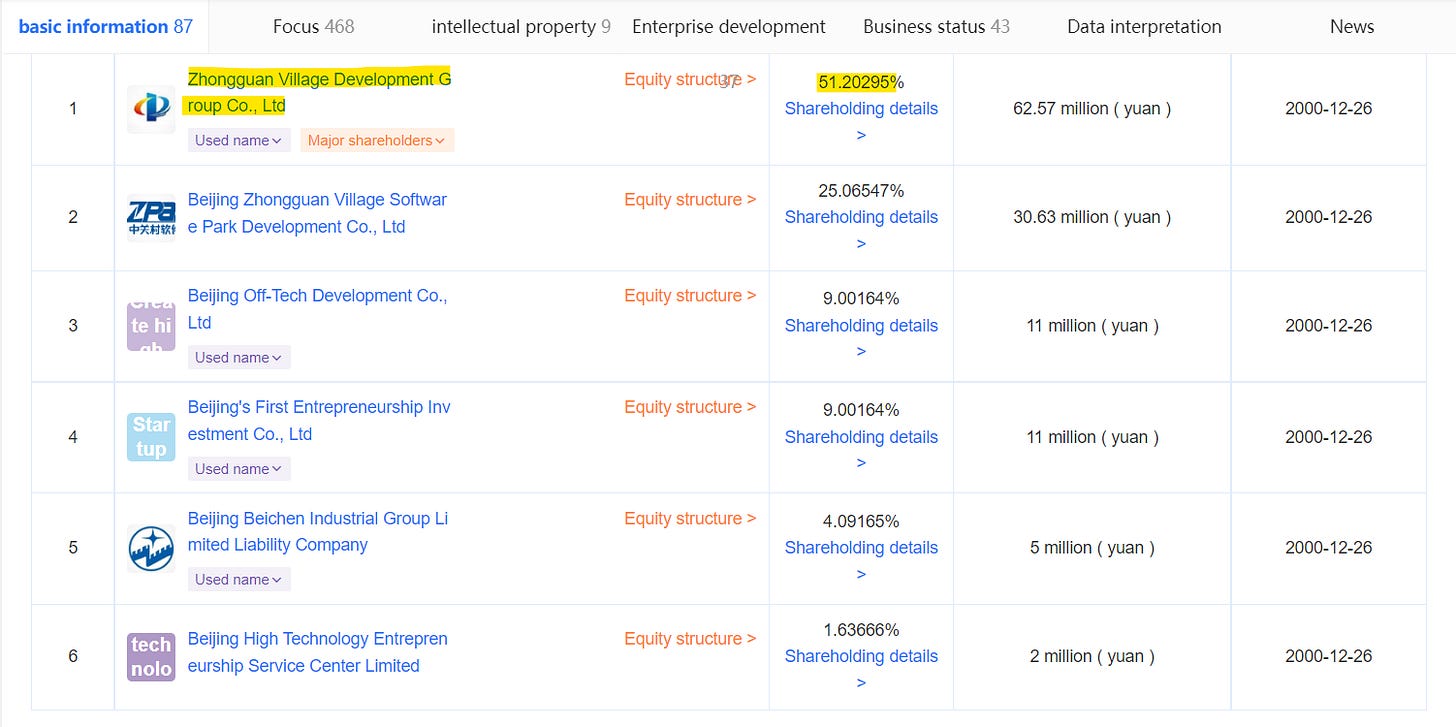1456x727 pixels.
Task: Switch to the News tab
Action: (x=1352, y=27)
